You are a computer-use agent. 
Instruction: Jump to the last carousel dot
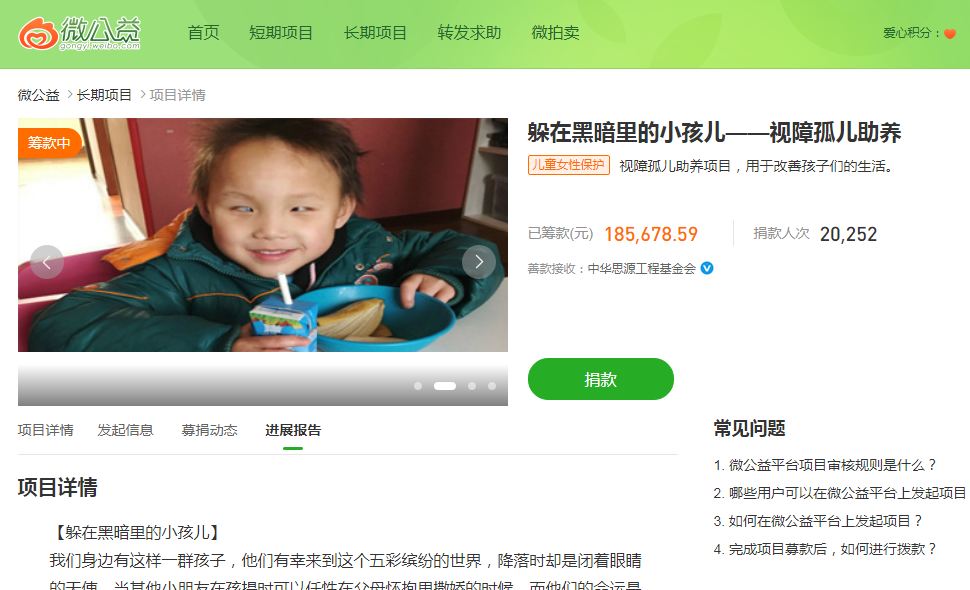pos(492,386)
